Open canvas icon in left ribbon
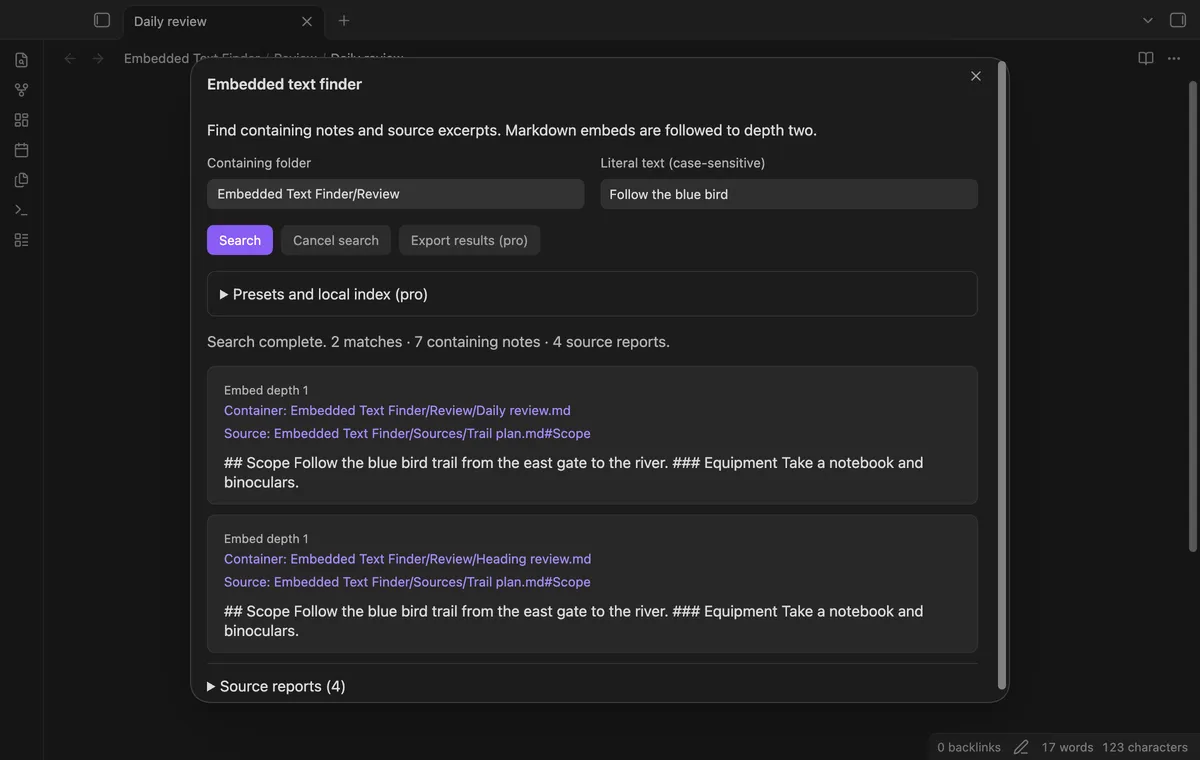The image size is (1200, 760). tap(21, 120)
